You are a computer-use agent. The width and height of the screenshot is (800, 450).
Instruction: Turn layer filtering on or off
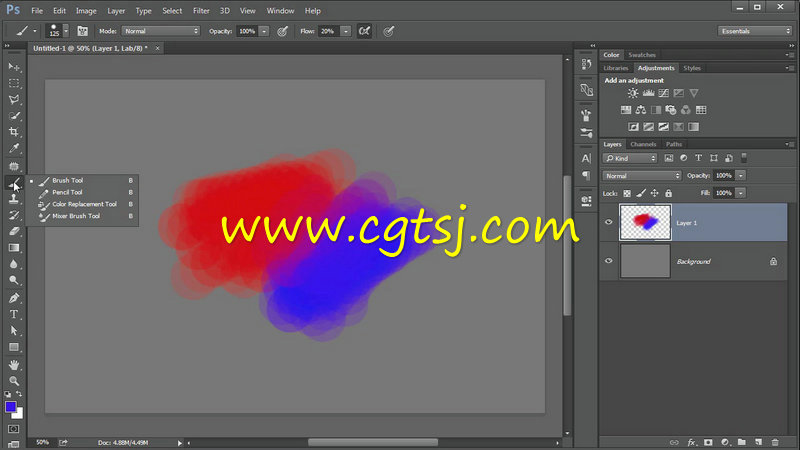pos(744,158)
